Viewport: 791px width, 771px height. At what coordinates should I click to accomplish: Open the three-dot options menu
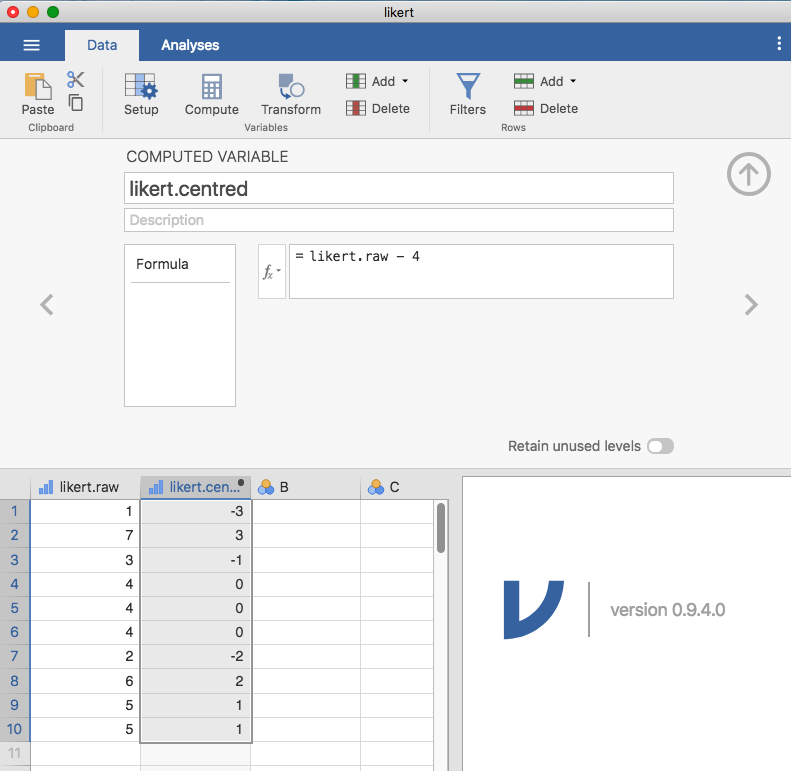(779, 43)
